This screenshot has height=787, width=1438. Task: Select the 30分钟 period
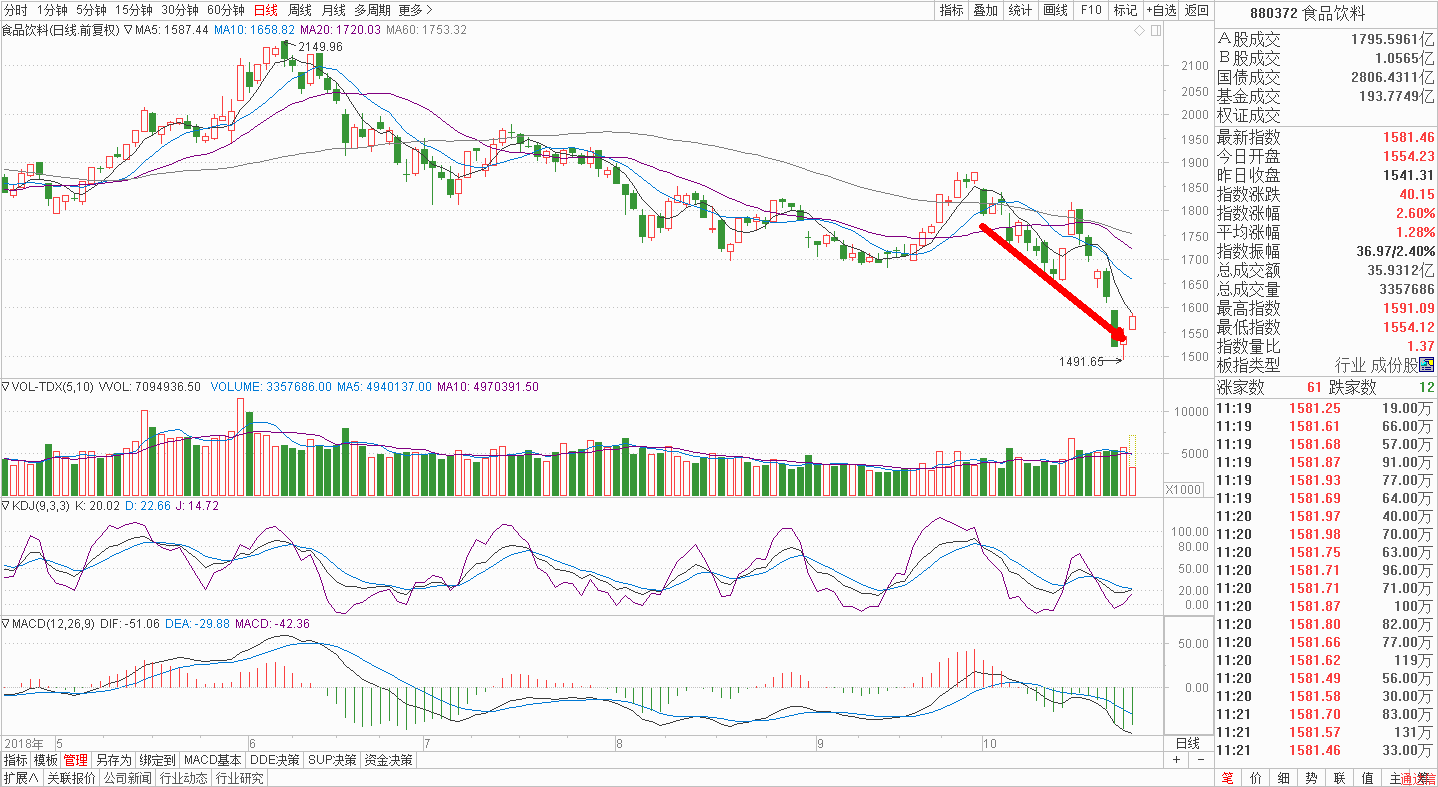pyautogui.click(x=179, y=10)
